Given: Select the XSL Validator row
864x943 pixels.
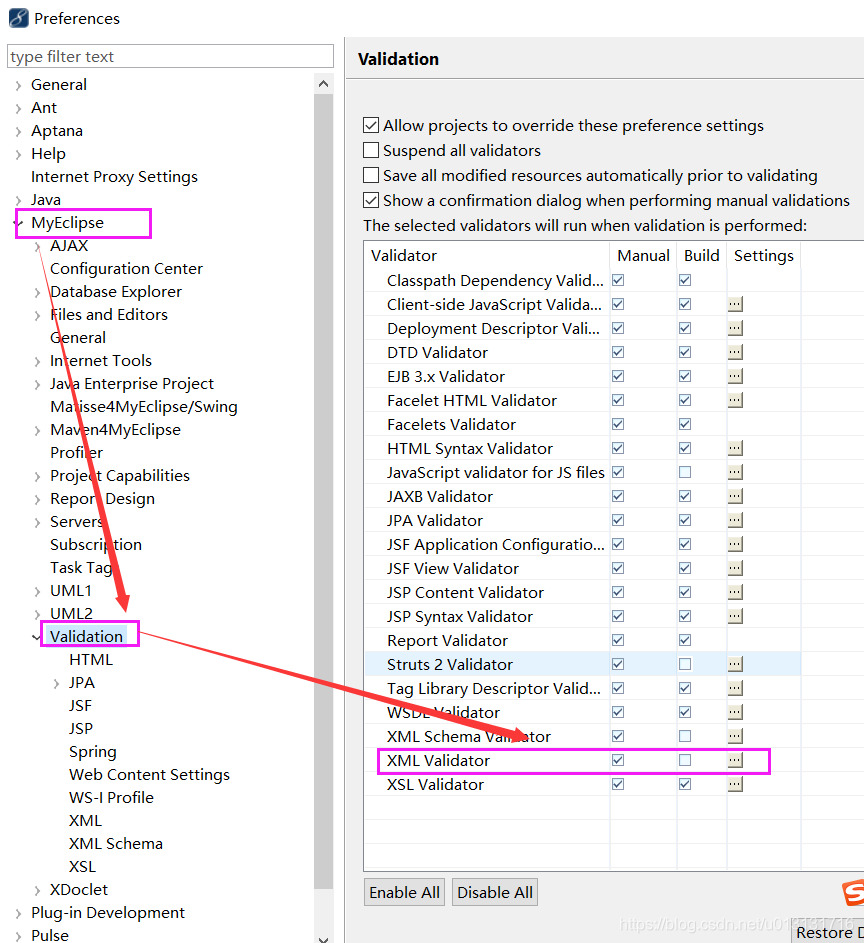Looking at the screenshot, I should click(582, 784).
